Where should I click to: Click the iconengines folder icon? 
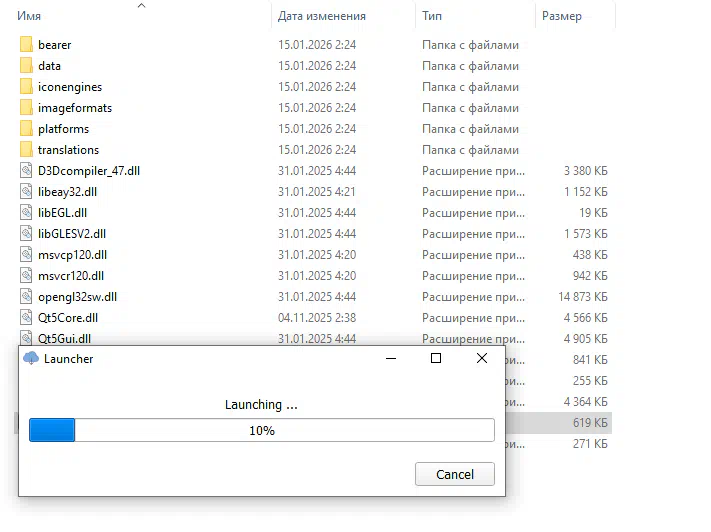[x=26, y=87]
